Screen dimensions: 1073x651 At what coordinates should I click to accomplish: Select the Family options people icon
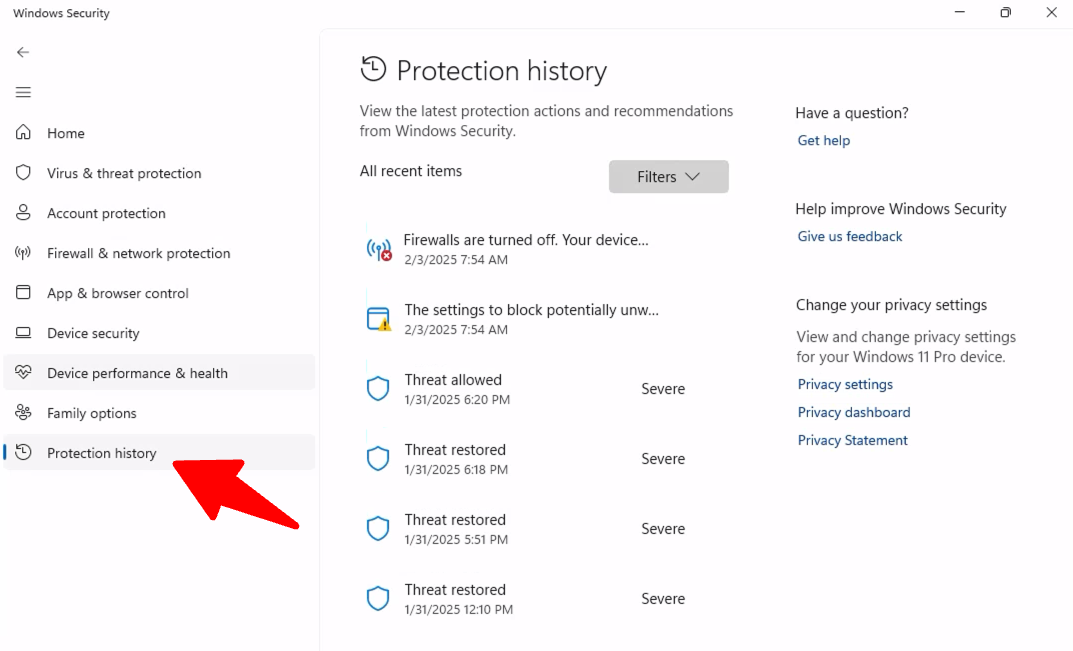(23, 412)
